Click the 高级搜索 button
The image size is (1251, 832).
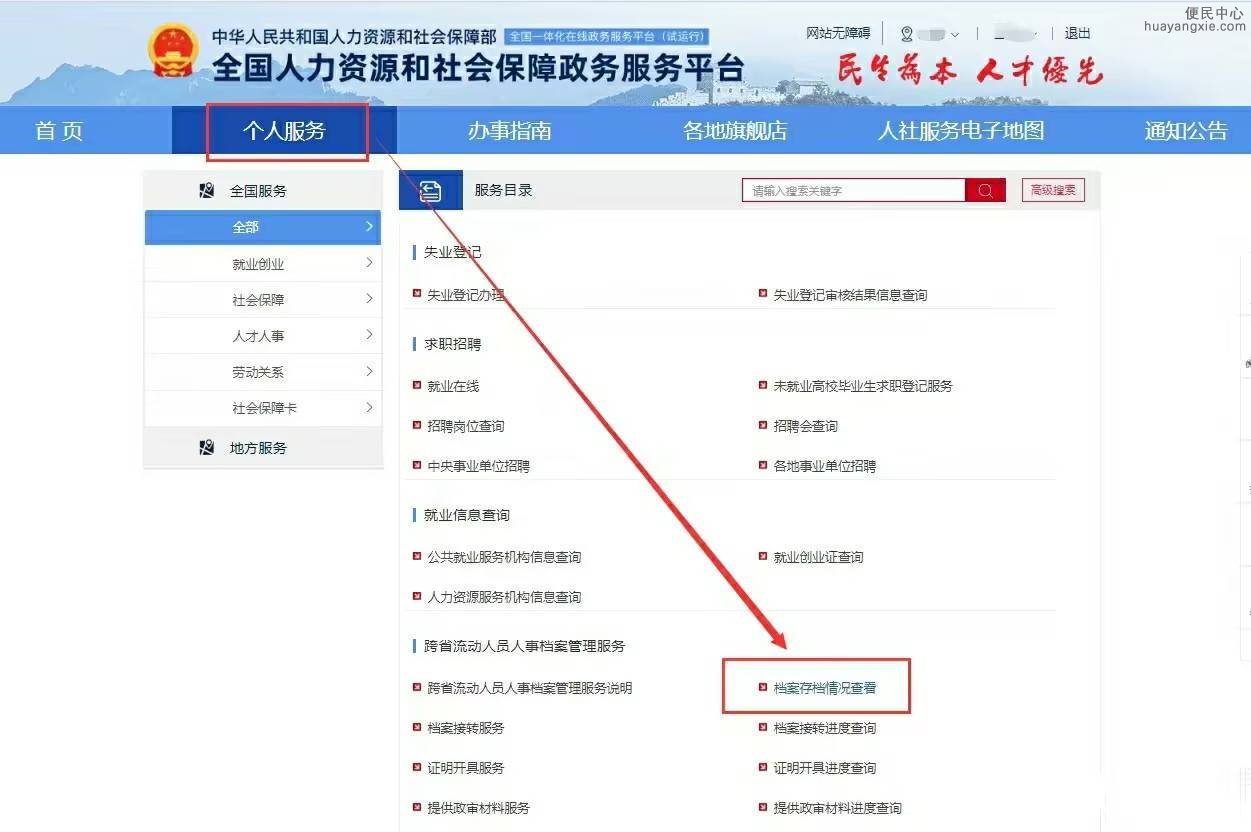1053,190
